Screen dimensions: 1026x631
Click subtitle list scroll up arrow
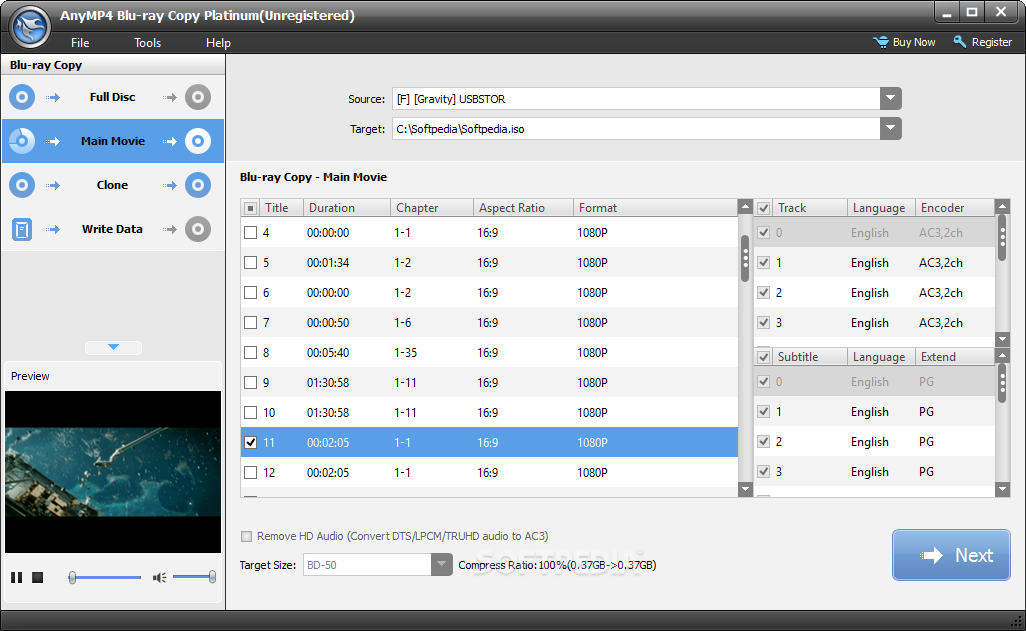coord(1002,356)
